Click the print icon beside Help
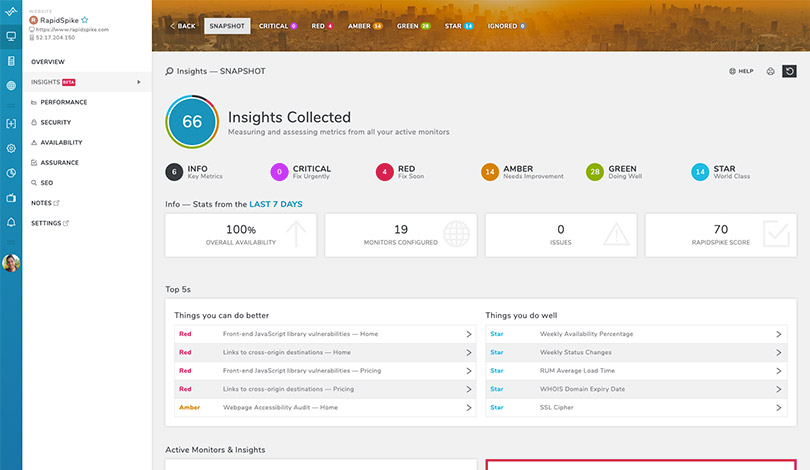The height and width of the screenshot is (470, 810). coord(770,71)
